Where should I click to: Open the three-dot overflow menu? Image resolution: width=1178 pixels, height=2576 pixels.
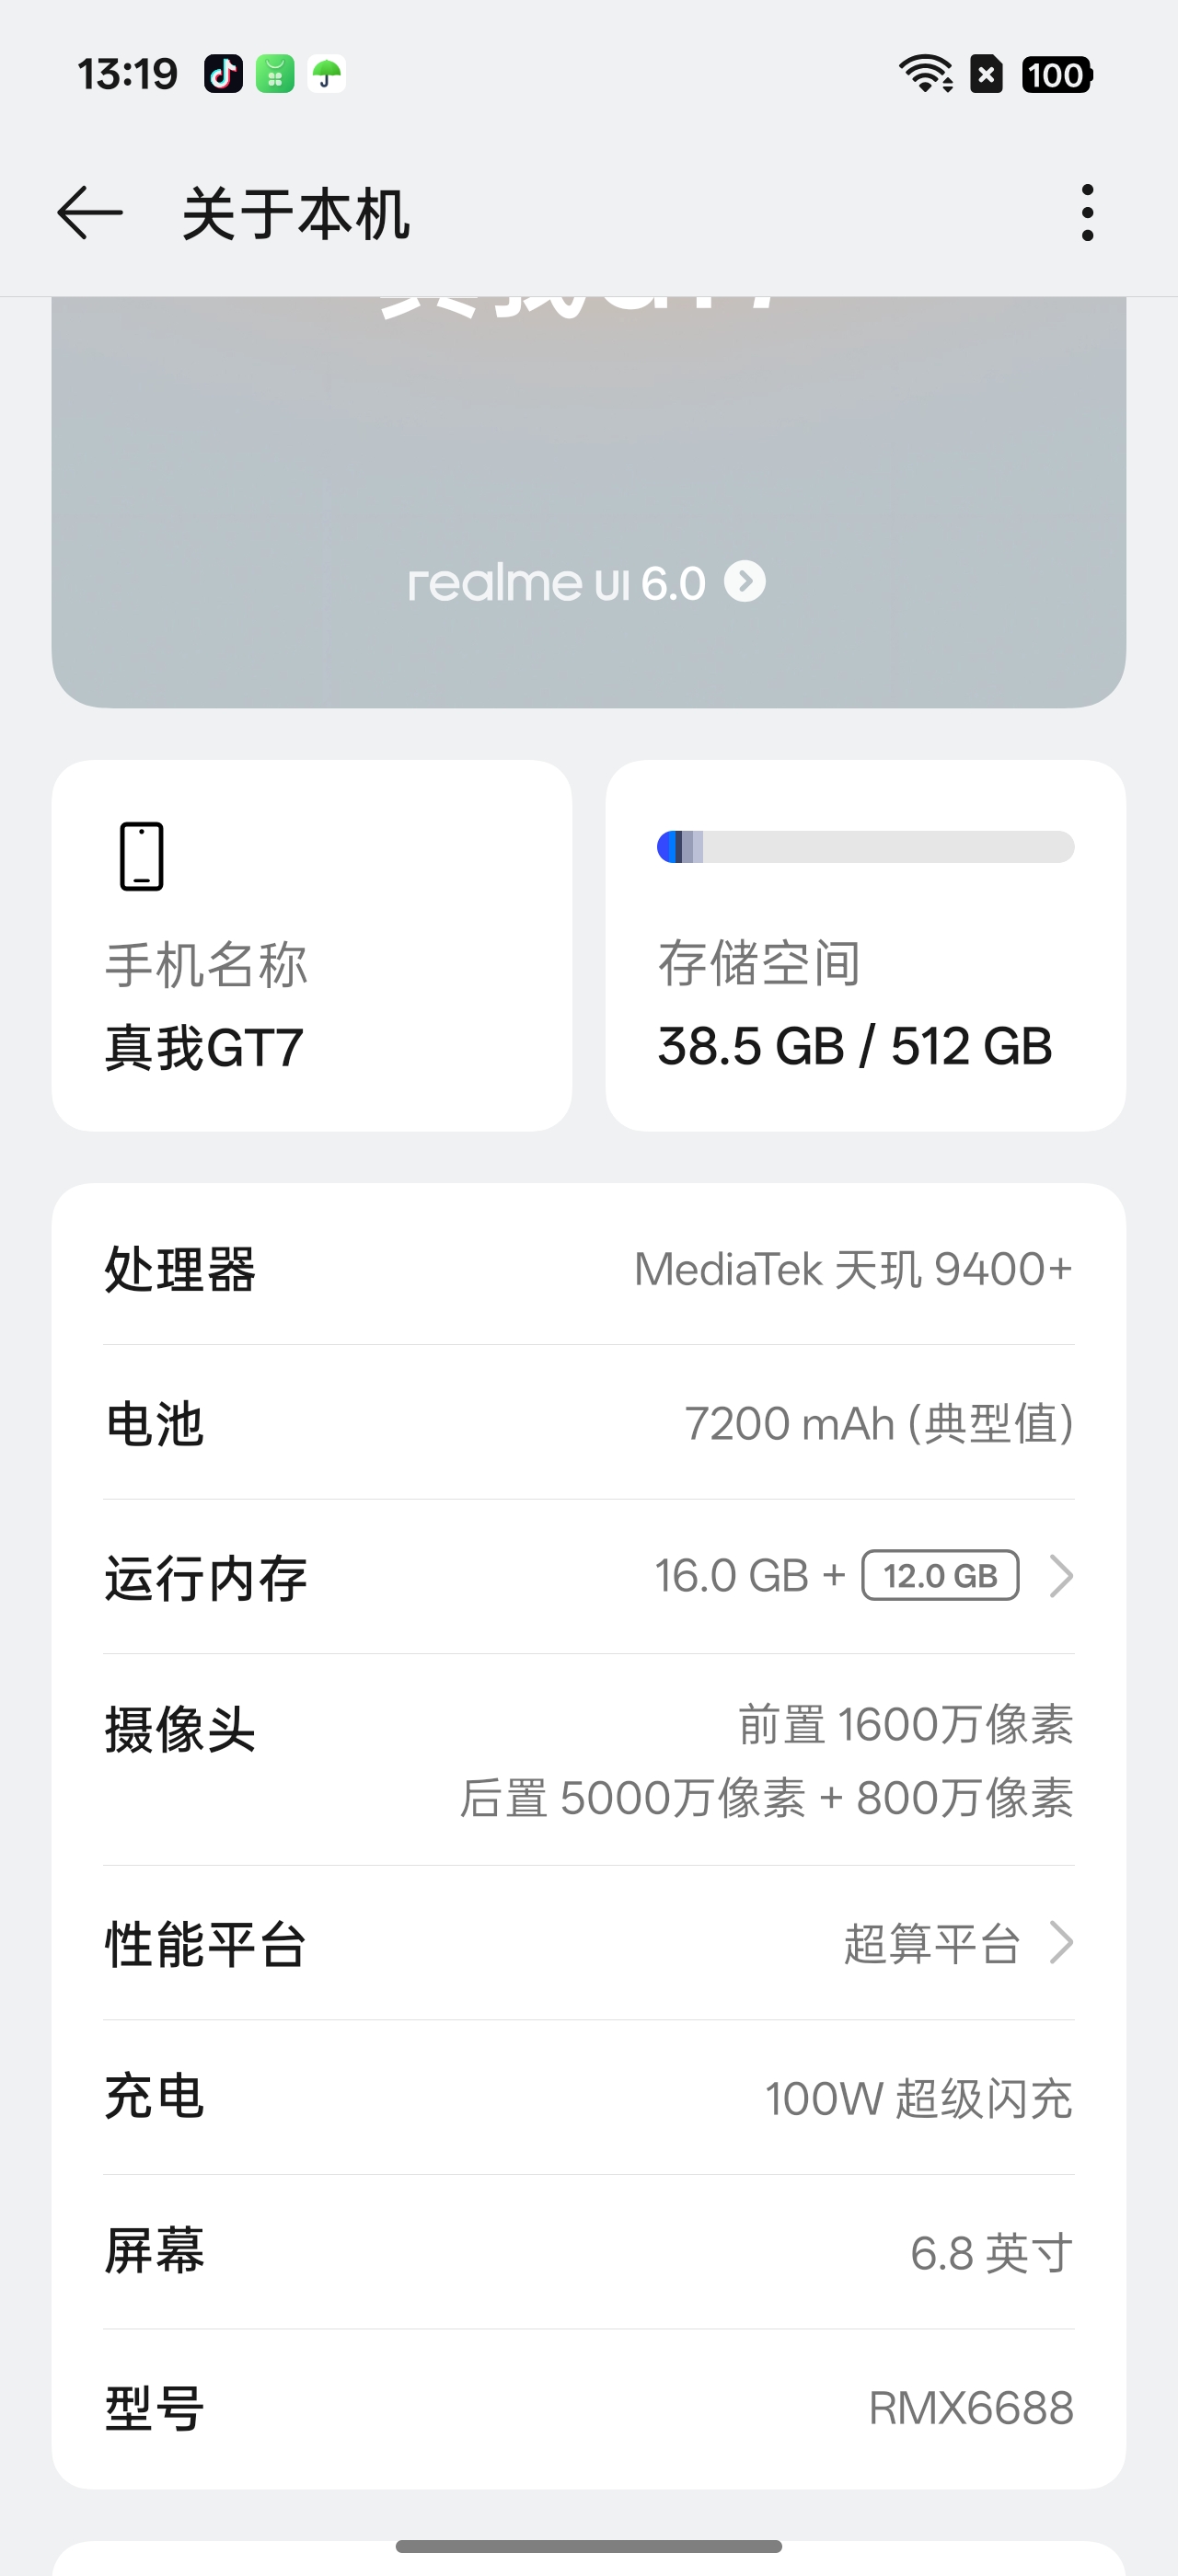pyautogui.click(x=1087, y=213)
